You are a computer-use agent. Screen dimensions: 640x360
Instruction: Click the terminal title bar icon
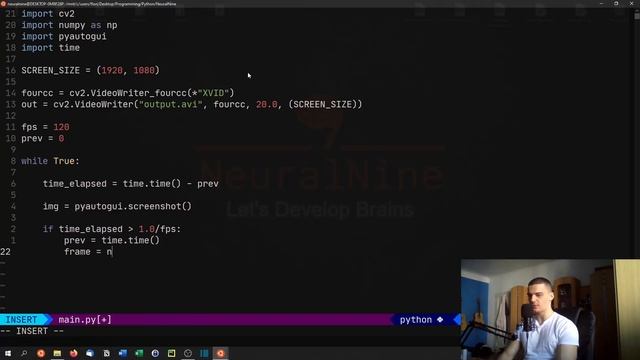[4, 3]
